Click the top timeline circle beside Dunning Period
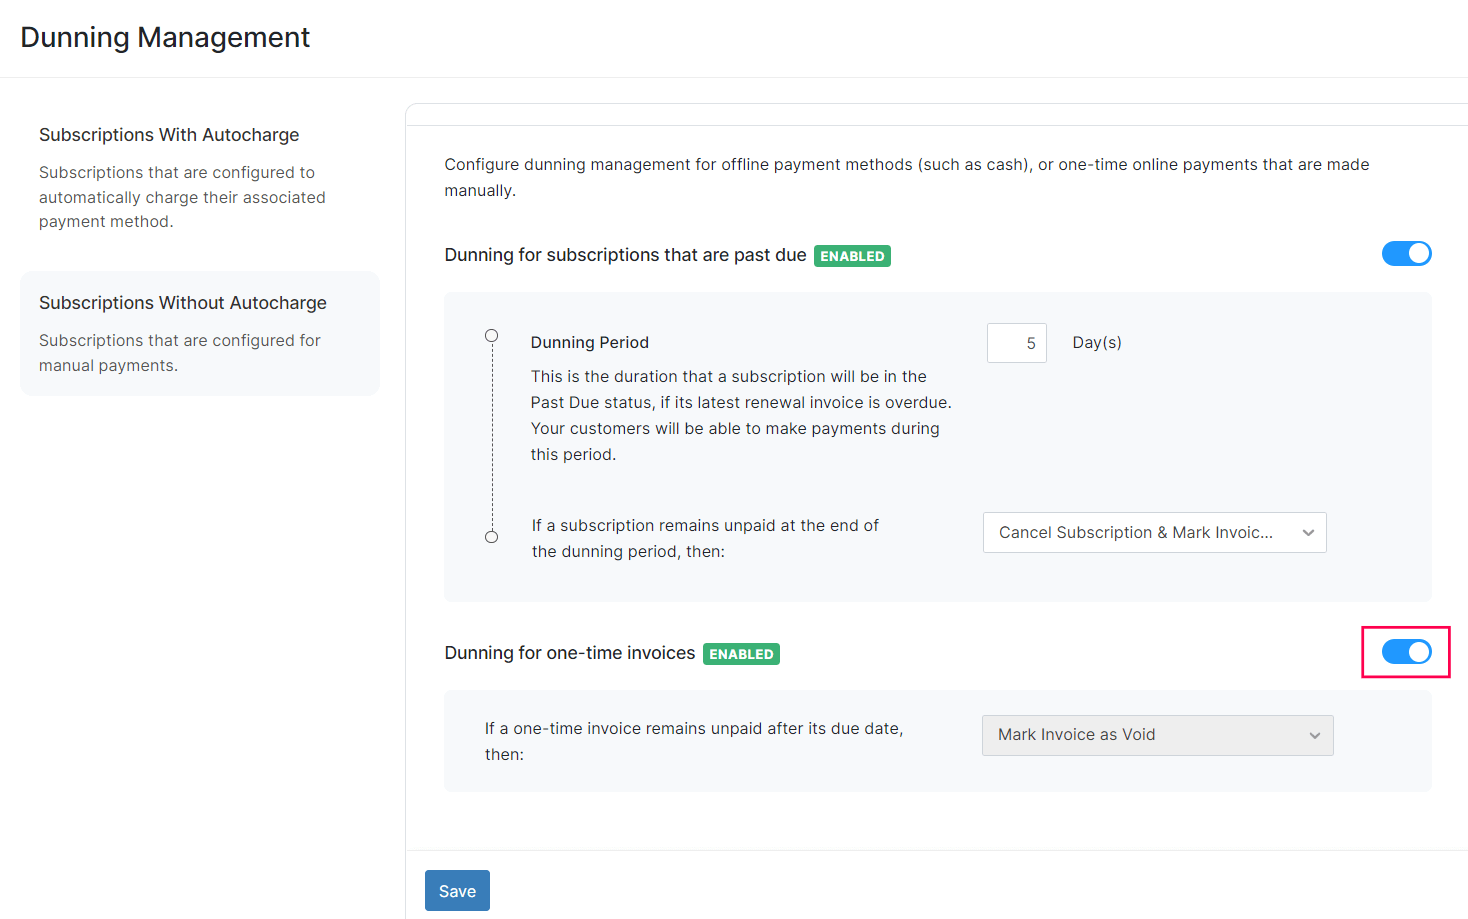 pyautogui.click(x=491, y=336)
